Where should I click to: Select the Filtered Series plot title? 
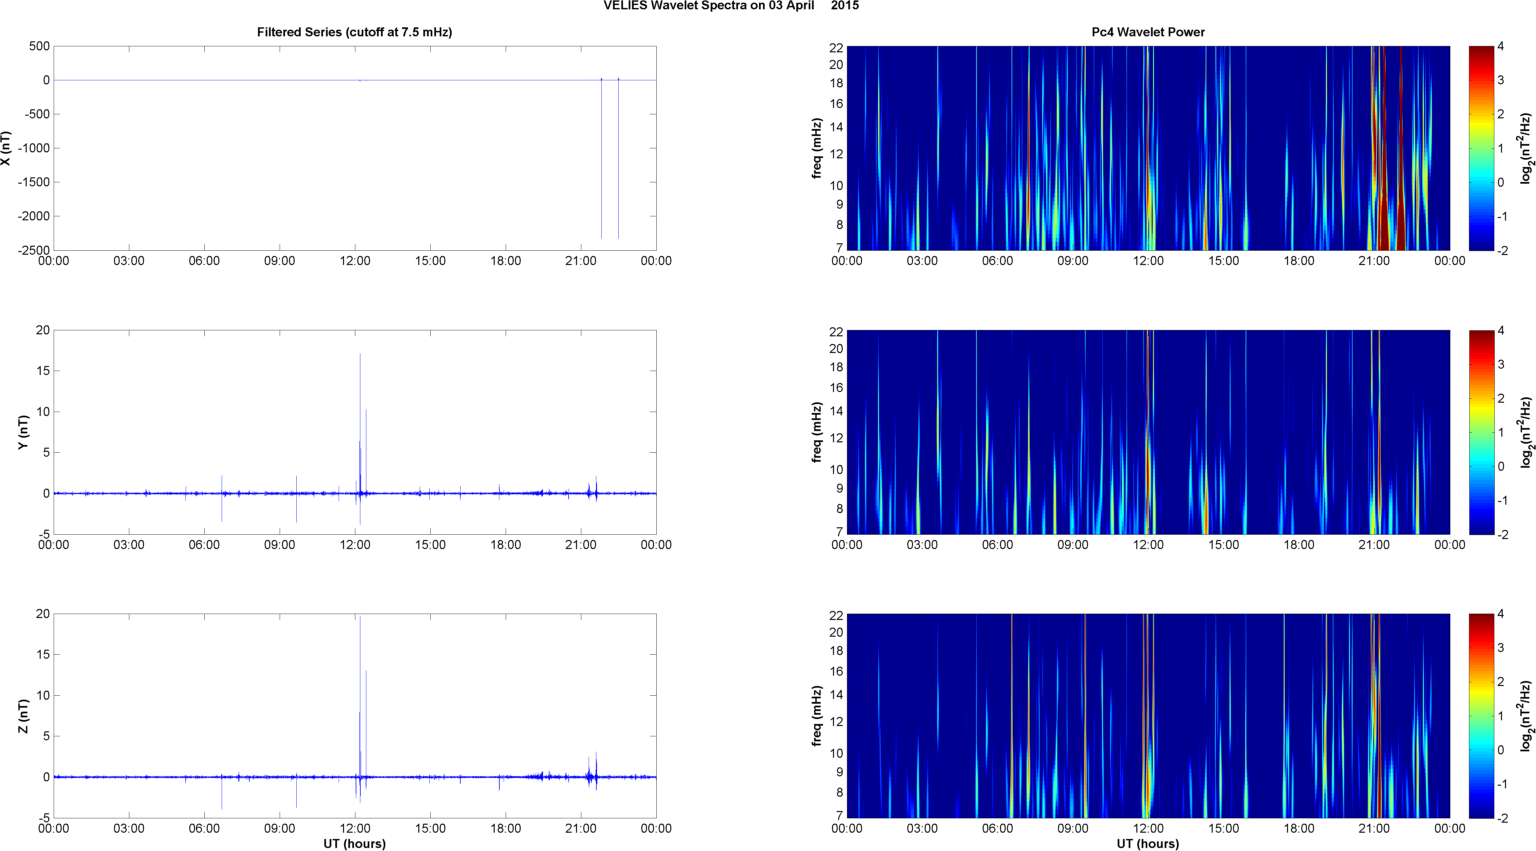point(354,32)
